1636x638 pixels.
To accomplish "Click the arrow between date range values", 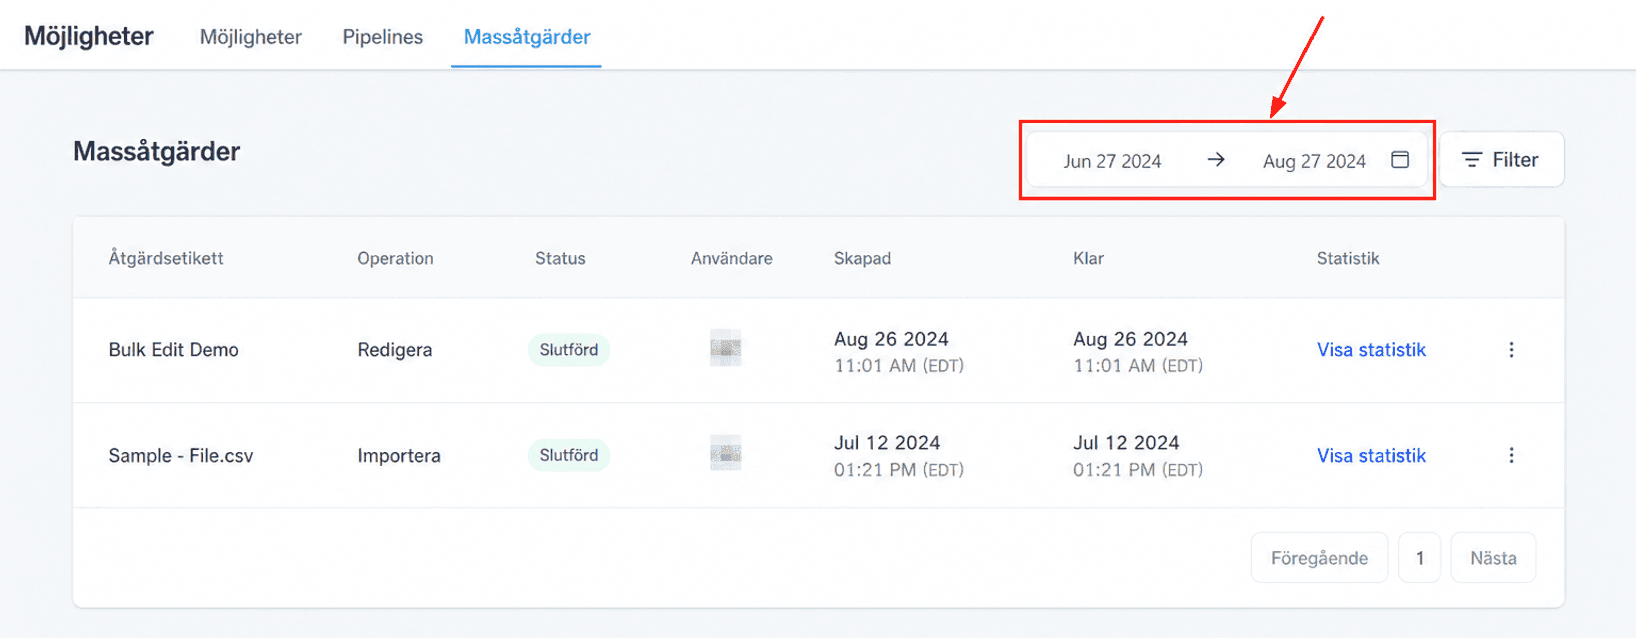I will pyautogui.click(x=1216, y=160).
